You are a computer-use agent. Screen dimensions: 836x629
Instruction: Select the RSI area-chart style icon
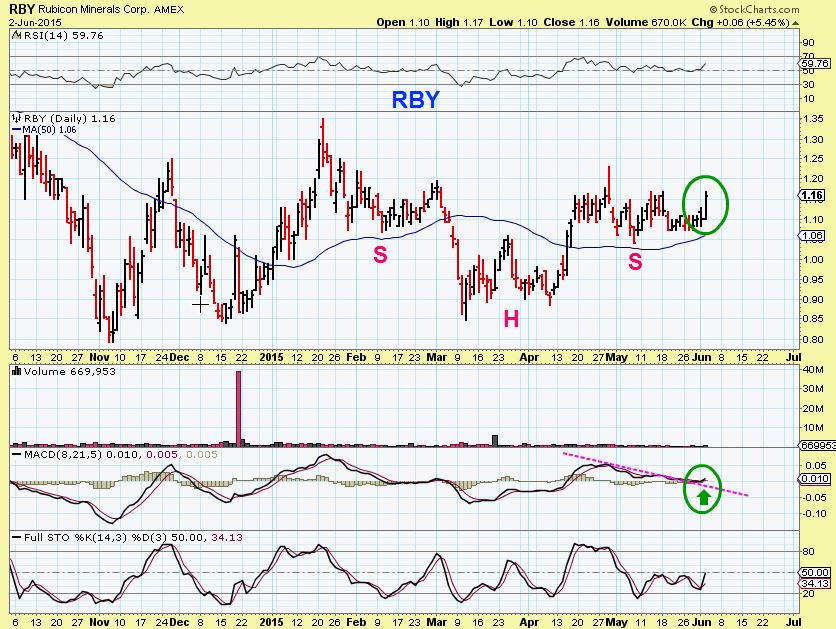pos(16,35)
